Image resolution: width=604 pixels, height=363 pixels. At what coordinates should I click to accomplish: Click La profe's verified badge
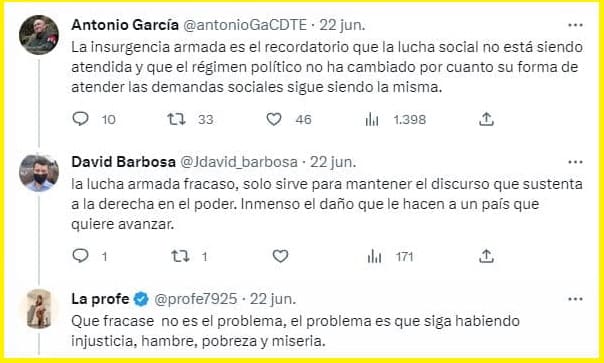click(141, 299)
